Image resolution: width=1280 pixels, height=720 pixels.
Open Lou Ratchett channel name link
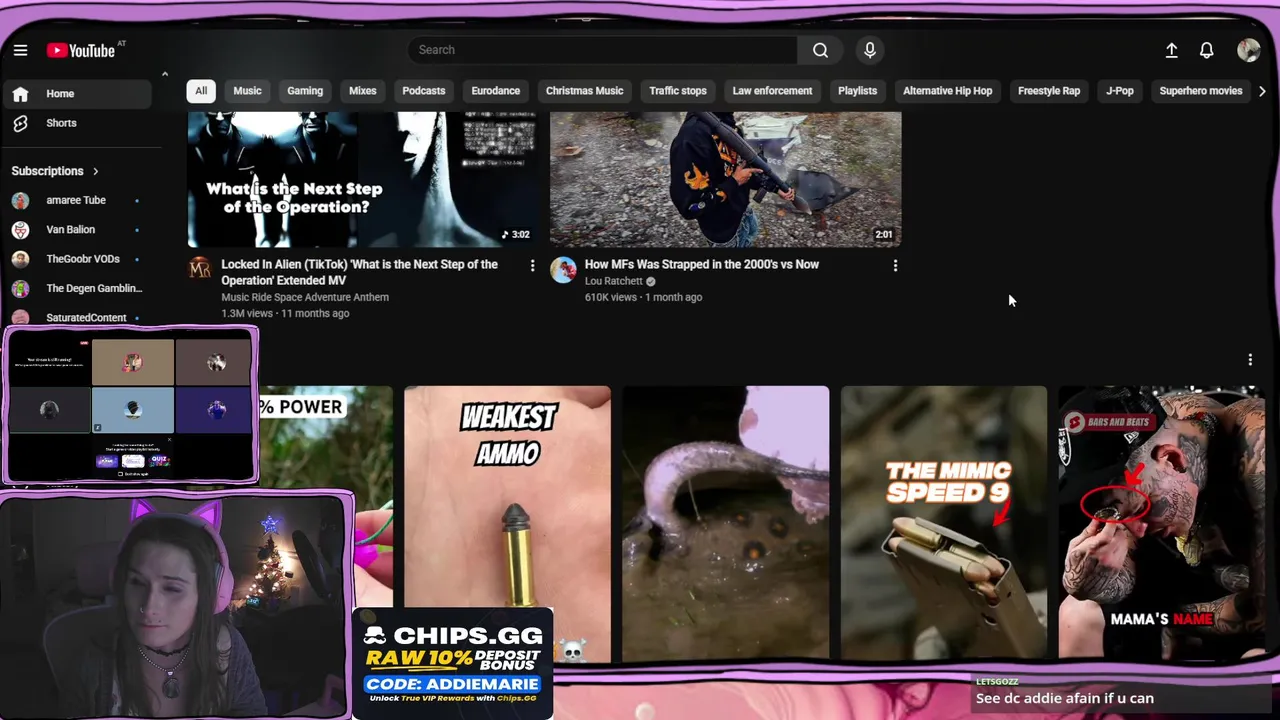tap(614, 281)
